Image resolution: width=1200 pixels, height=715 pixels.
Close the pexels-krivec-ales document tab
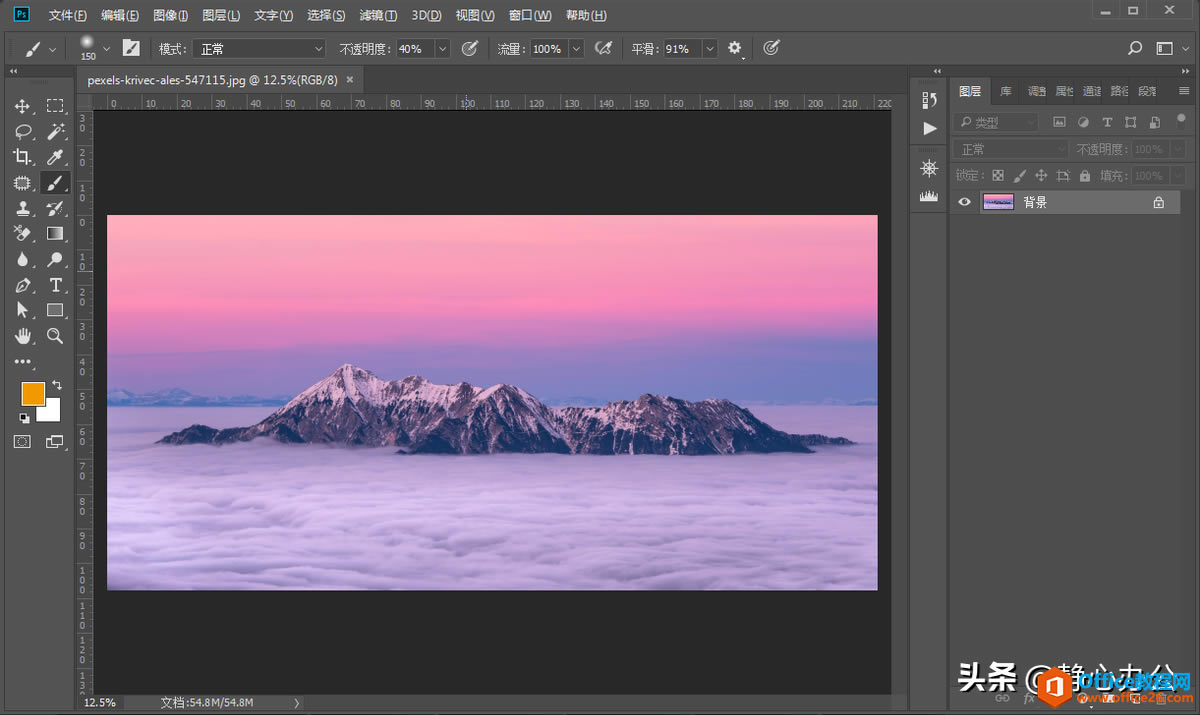349,79
